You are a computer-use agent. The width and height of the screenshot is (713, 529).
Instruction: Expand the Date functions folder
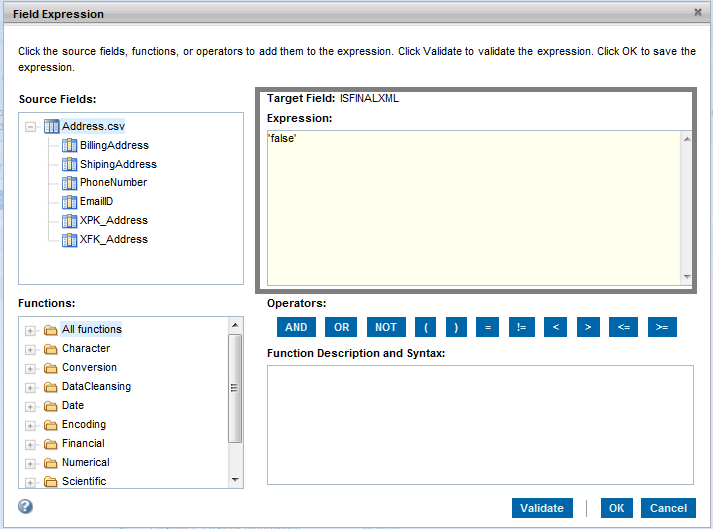tap(30, 407)
